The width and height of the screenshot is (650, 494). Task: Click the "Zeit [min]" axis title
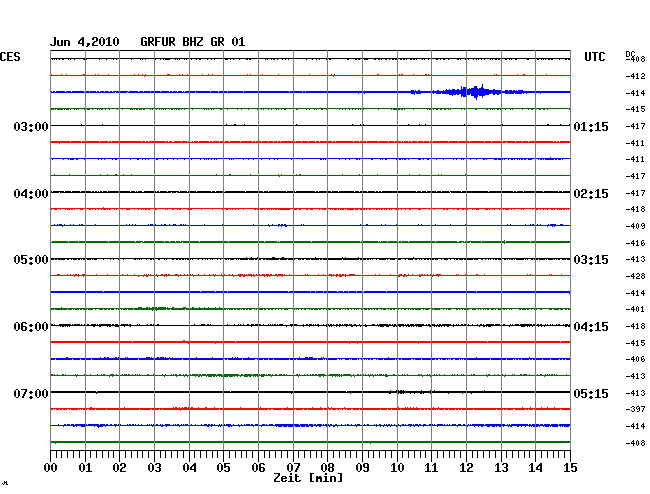pos(308,478)
